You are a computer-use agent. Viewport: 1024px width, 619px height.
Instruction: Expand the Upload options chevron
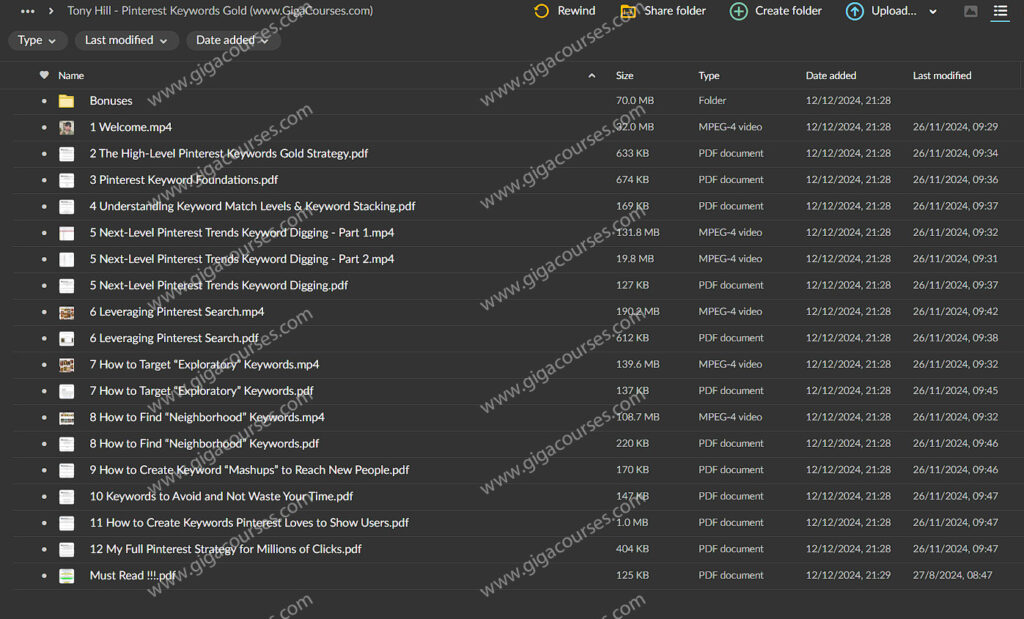(933, 12)
